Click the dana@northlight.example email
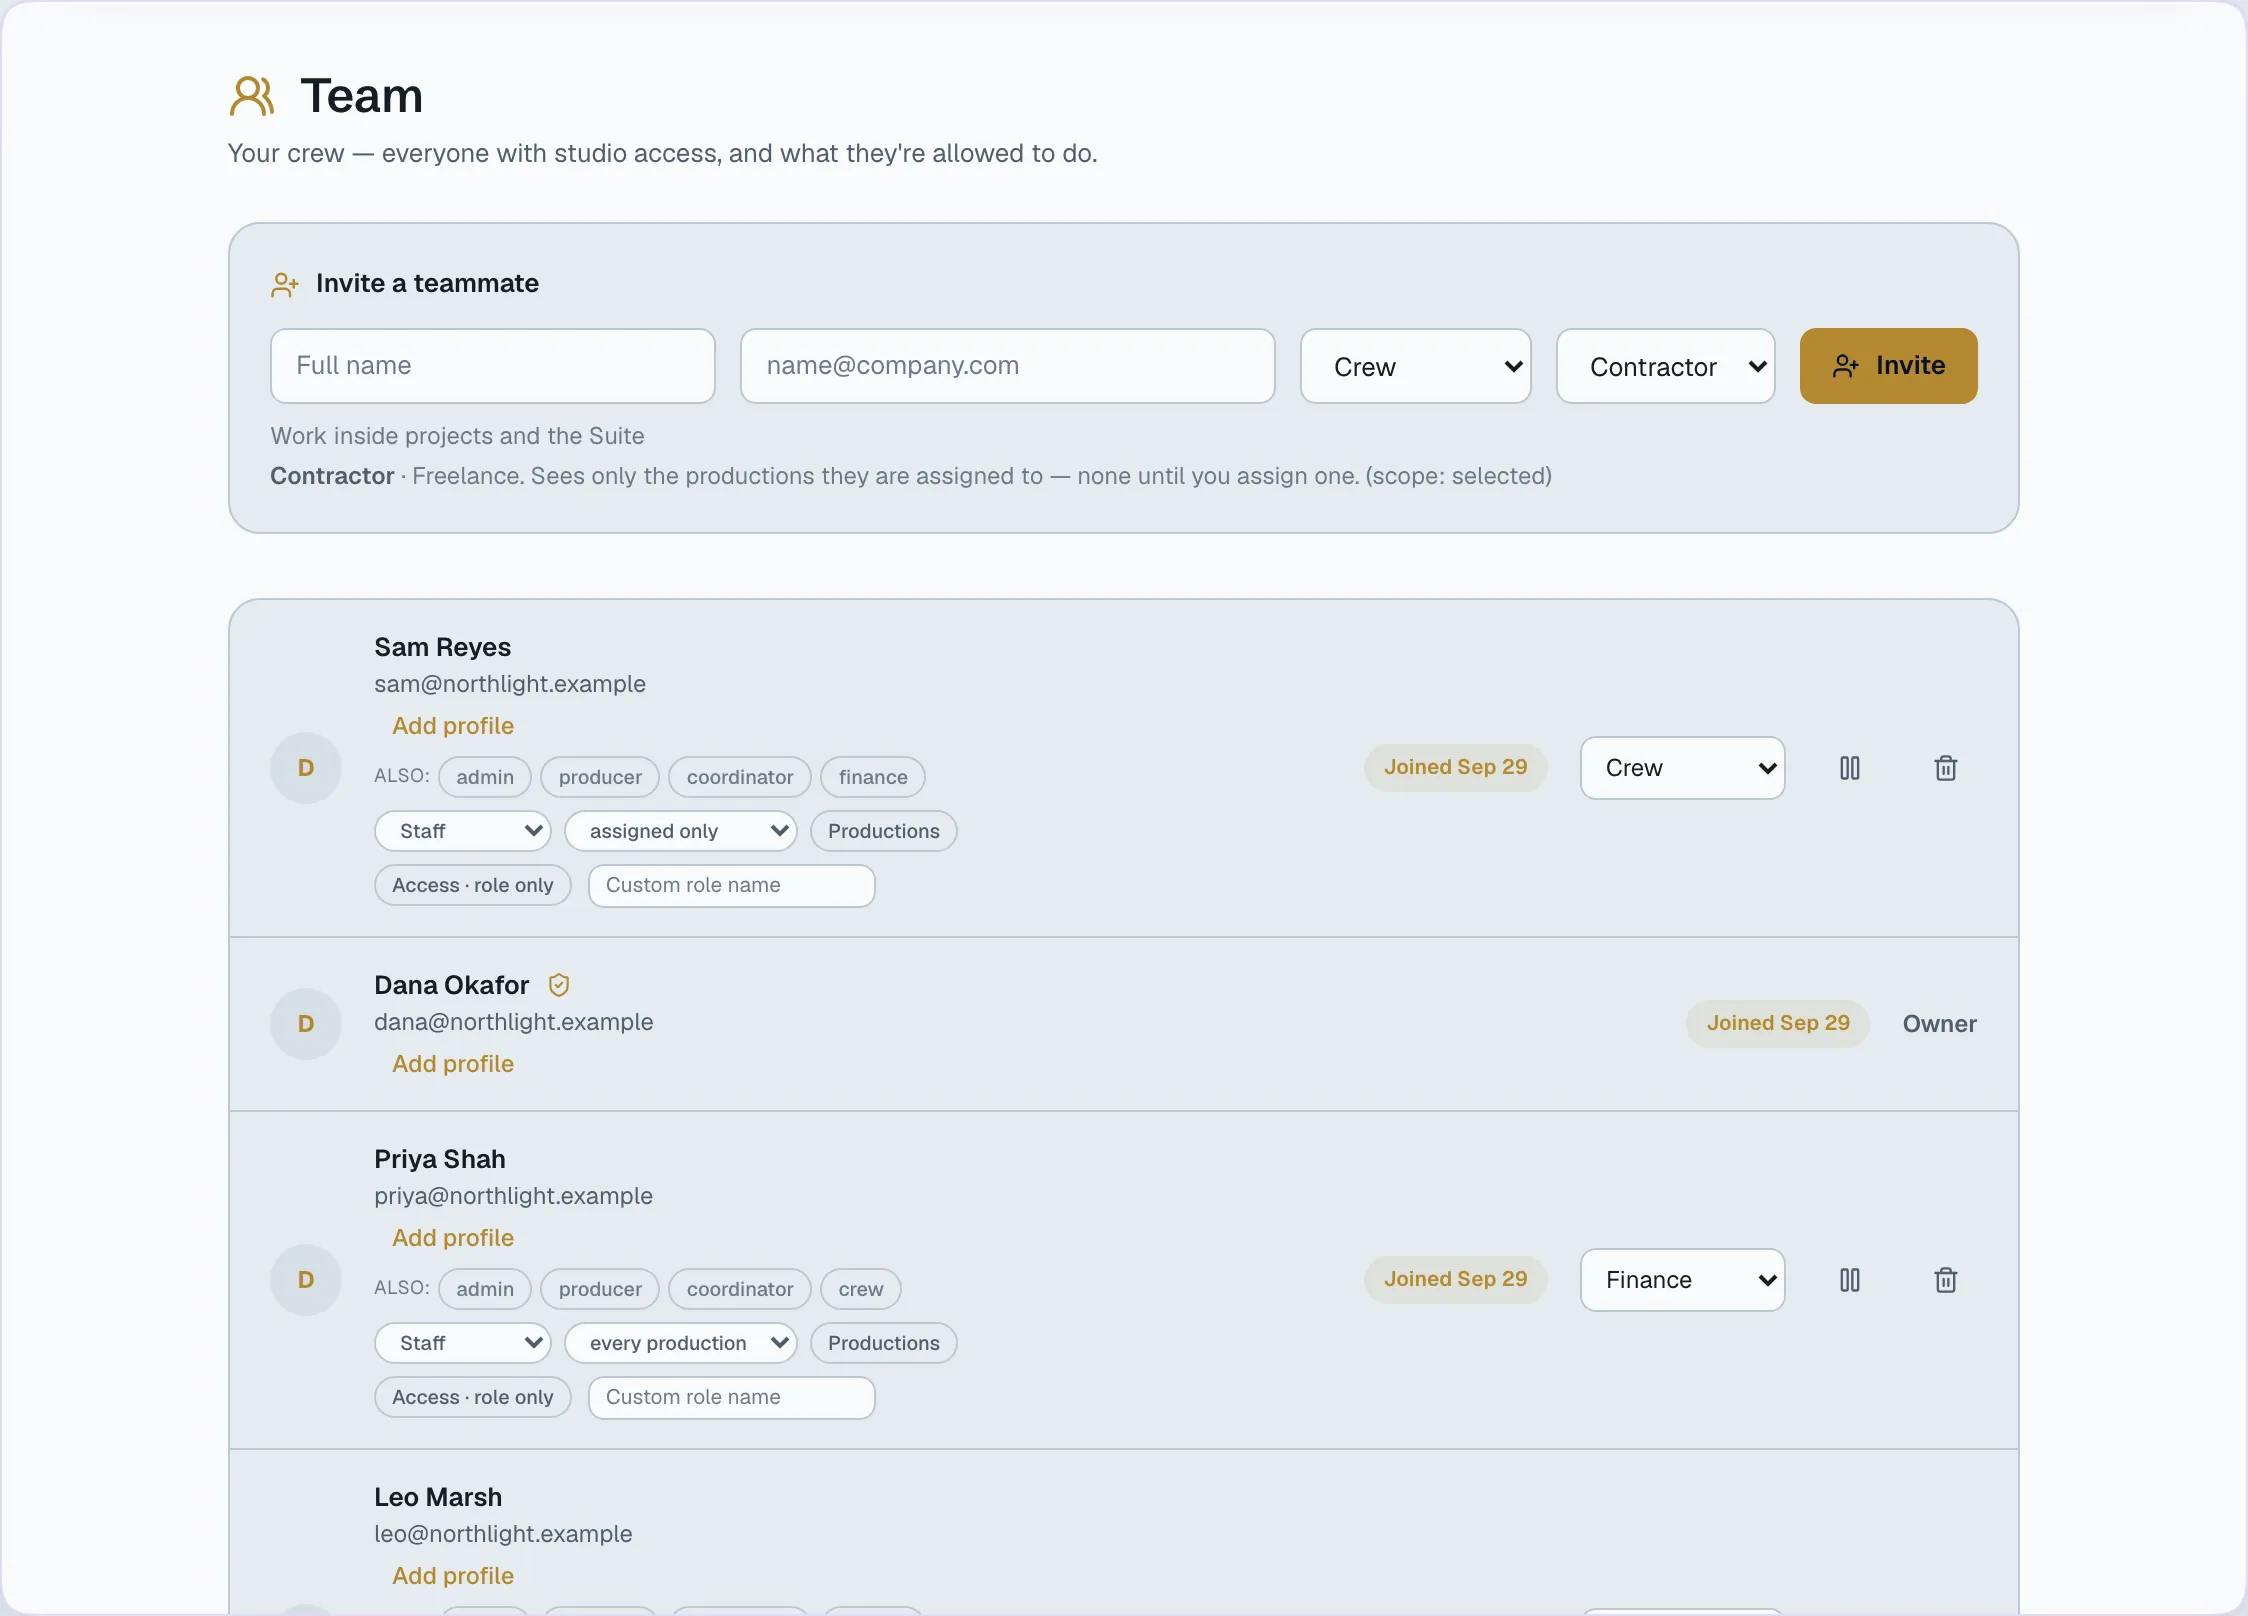The image size is (2248, 1616). (x=514, y=1022)
